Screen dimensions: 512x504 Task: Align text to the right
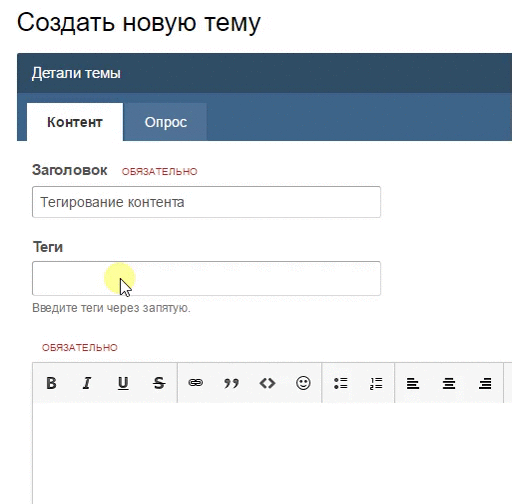click(485, 383)
